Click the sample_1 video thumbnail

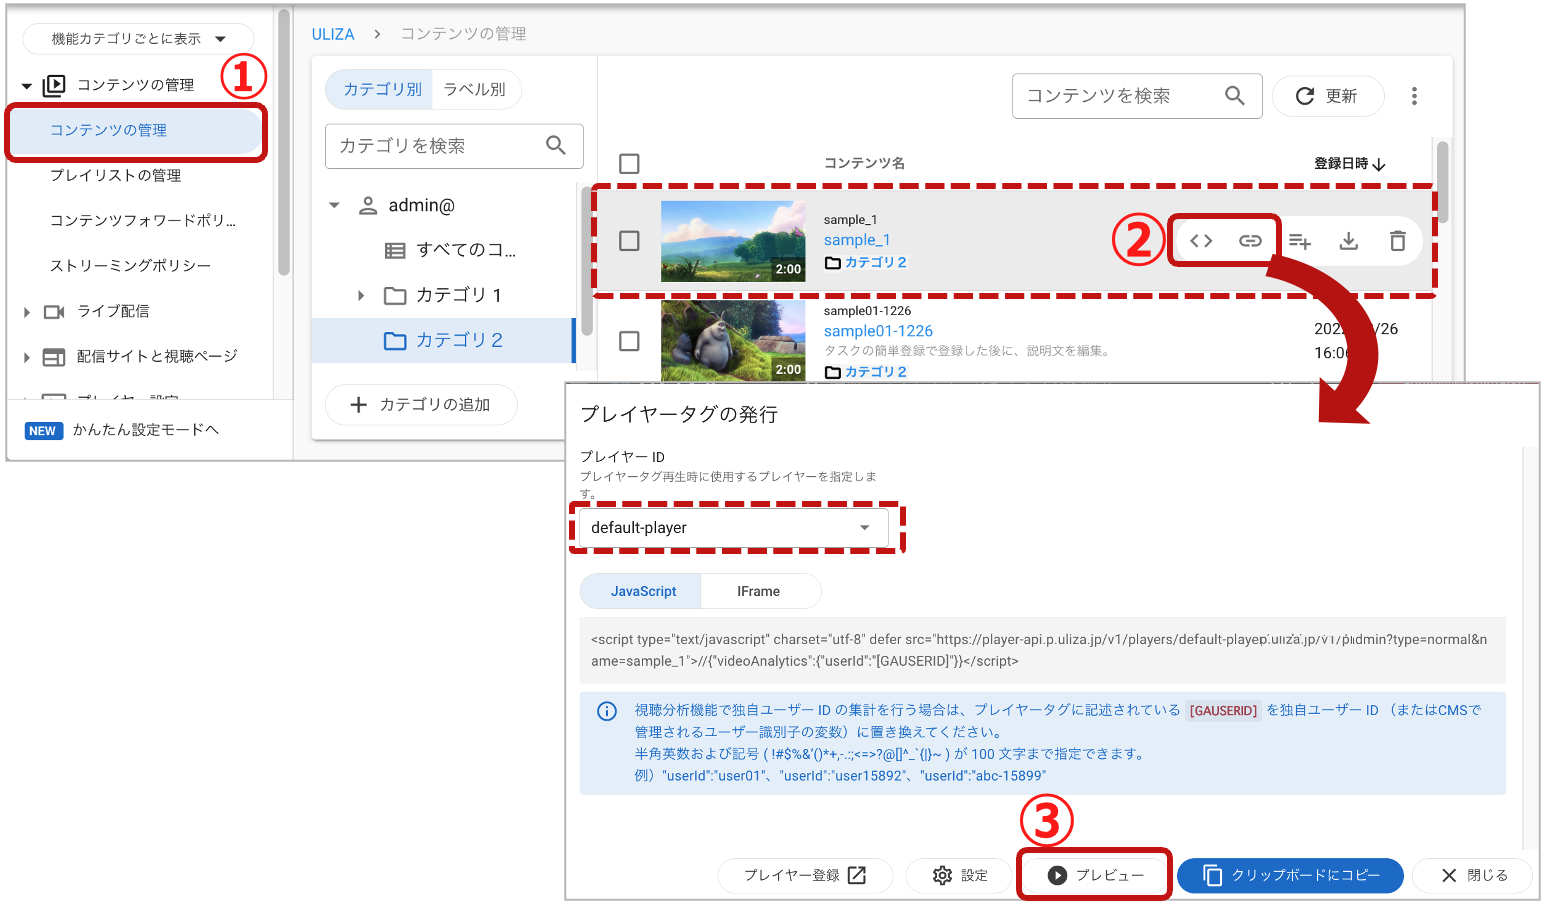[x=733, y=241]
